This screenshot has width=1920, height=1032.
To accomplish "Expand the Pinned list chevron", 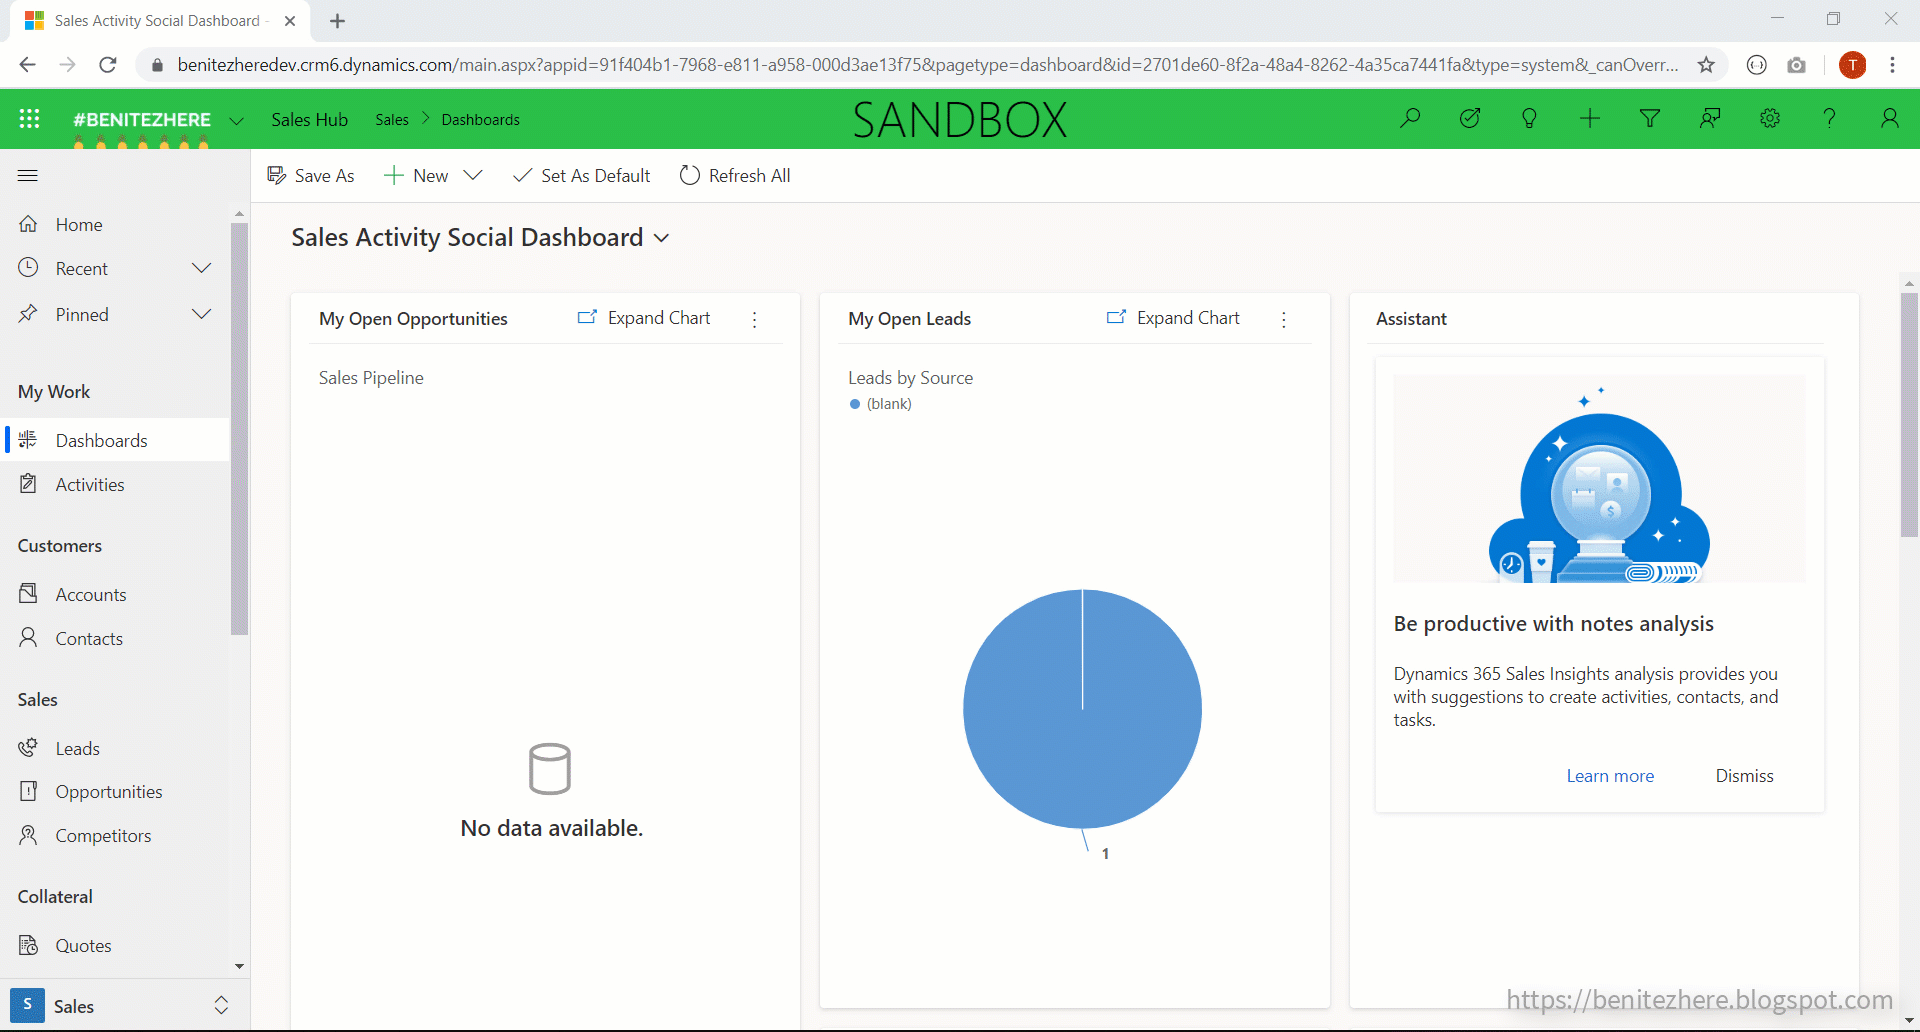I will tap(201, 314).
